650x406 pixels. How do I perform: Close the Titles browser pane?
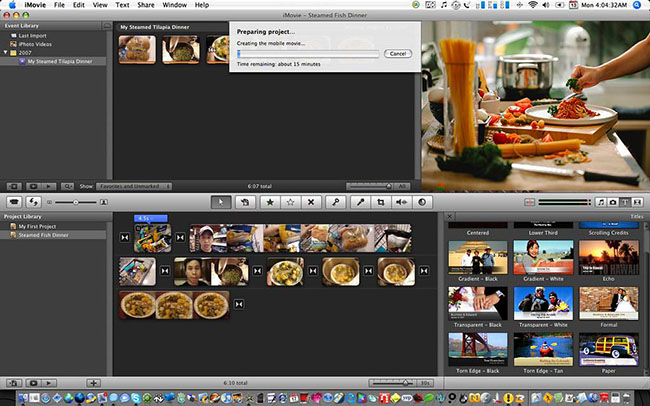coord(449,216)
